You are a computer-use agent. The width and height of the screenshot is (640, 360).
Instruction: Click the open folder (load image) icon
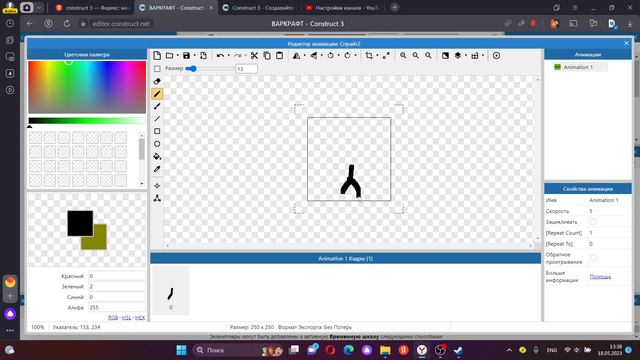click(169, 56)
